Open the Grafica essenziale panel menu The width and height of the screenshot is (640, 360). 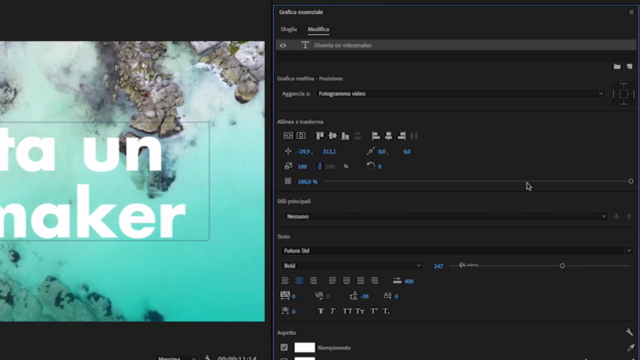click(x=631, y=12)
